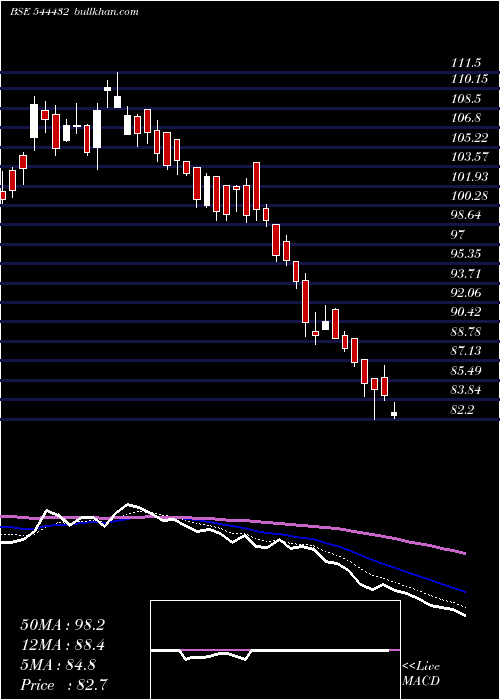
Task: Click the <<Live MACD label
Action: 421,674
